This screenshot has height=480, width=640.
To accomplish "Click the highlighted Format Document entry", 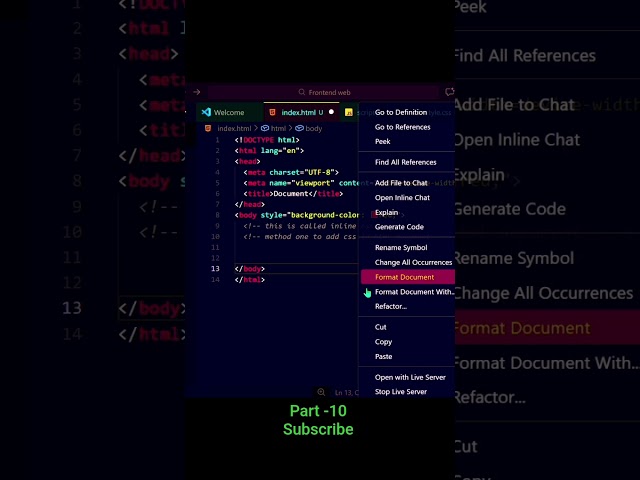I will coord(407,277).
